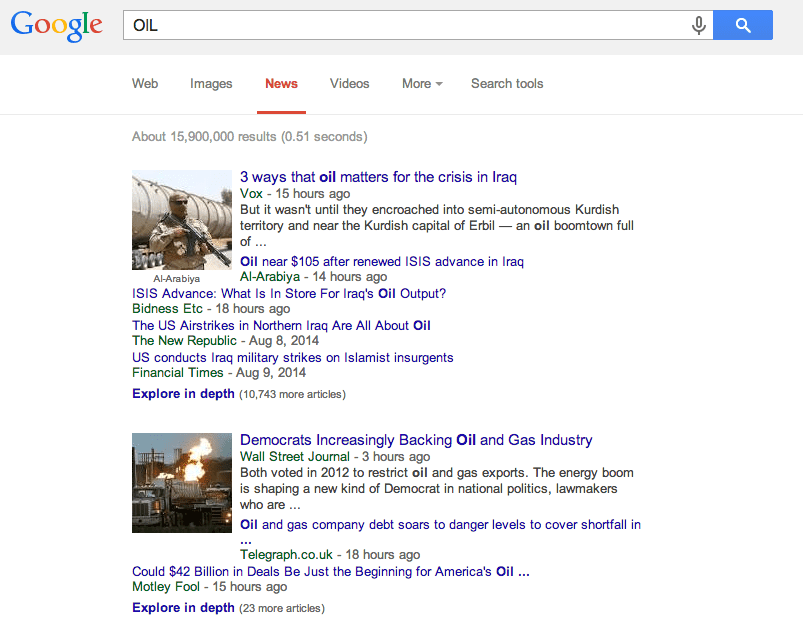Switch to the Images tab
The image size is (803, 620).
pos(211,83)
